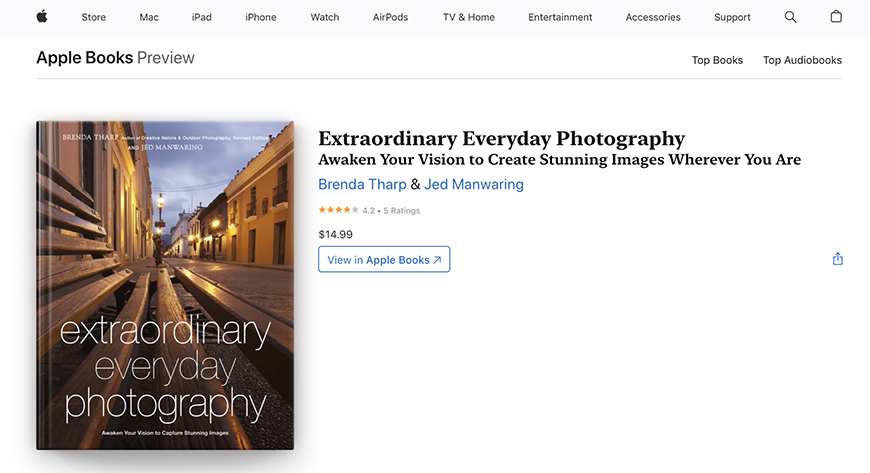Click the subtitle Awaken Your Vision text
This screenshot has height=473, width=870.
tap(559, 160)
